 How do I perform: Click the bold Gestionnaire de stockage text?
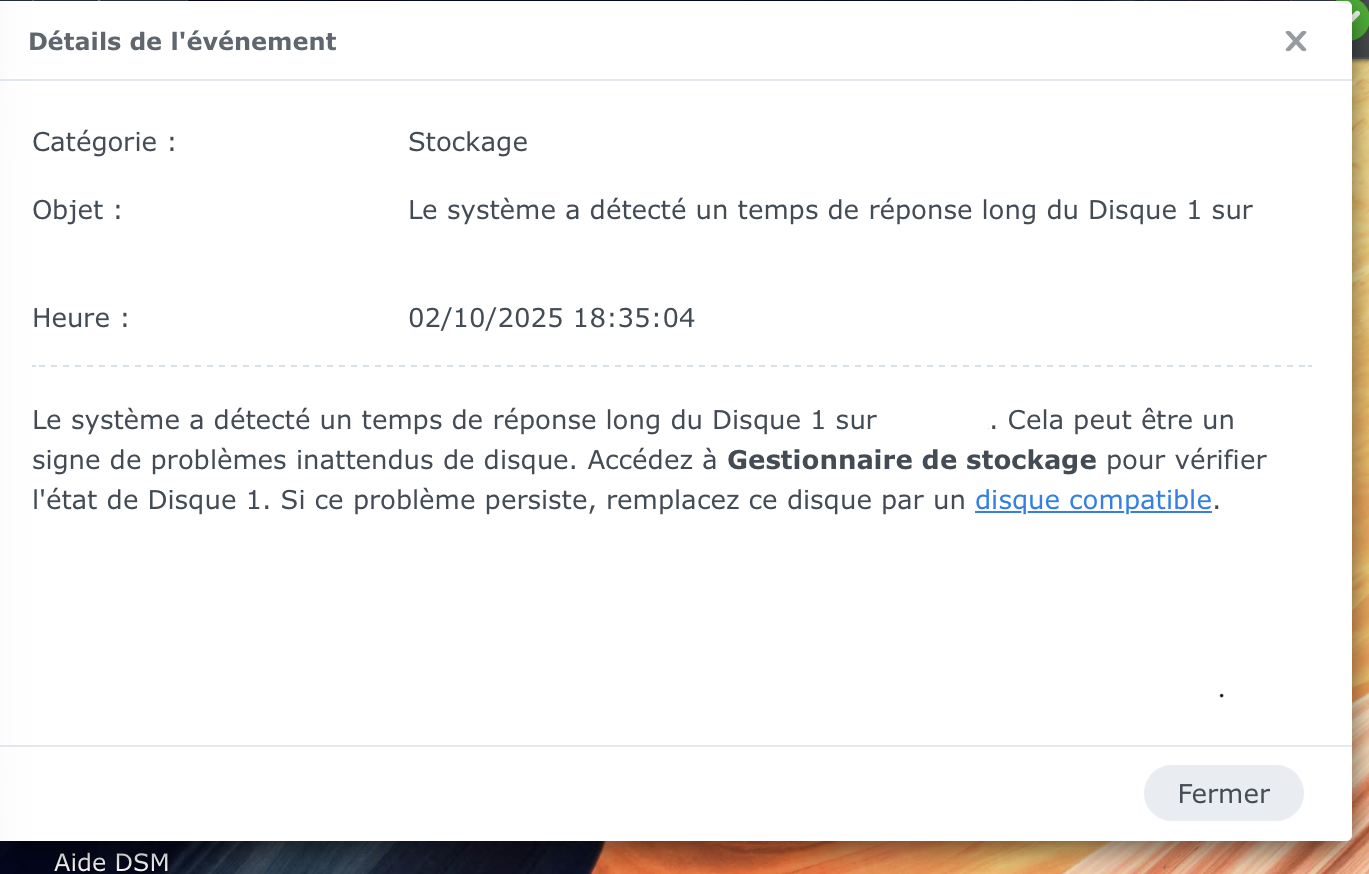(911, 460)
